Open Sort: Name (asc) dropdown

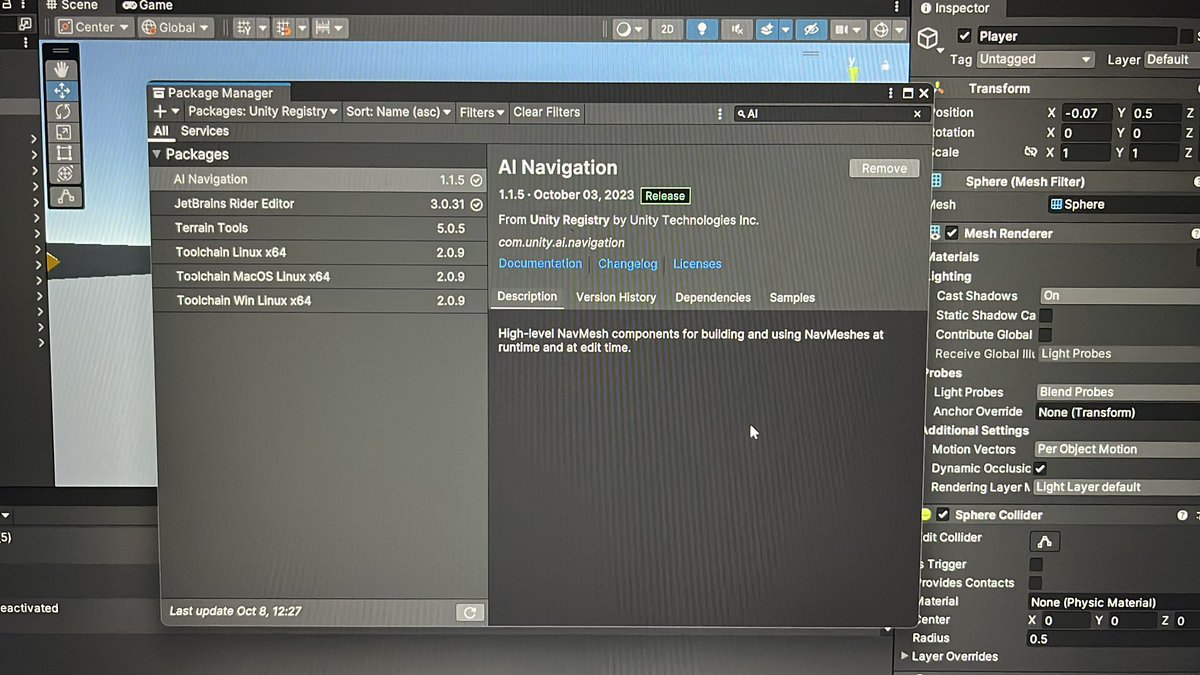399,112
